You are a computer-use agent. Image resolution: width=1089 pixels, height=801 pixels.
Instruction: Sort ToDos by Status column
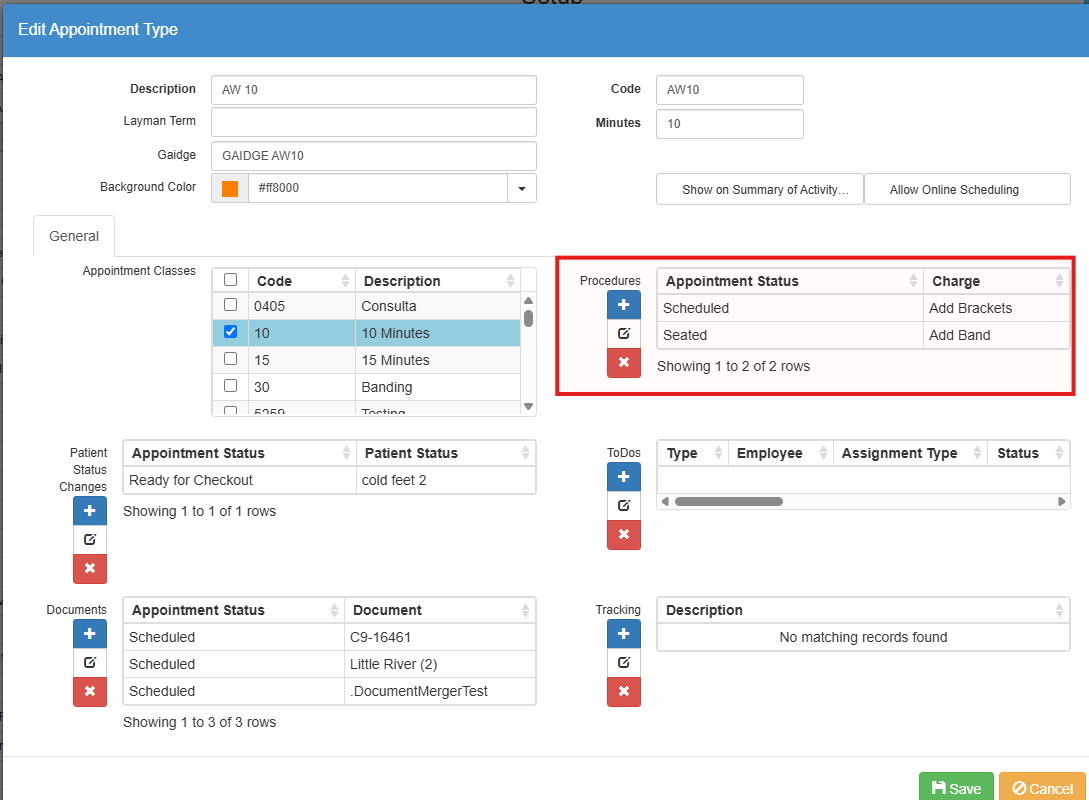click(1029, 454)
